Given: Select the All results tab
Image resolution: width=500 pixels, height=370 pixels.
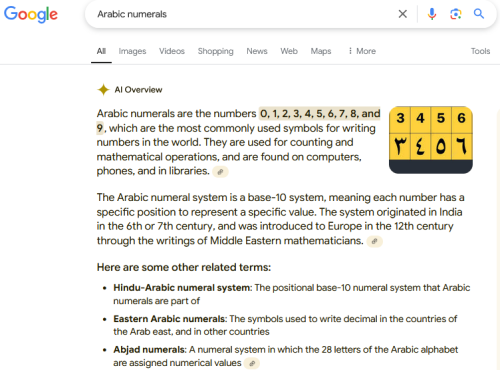Looking at the screenshot, I should pyautogui.click(x=101, y=51).
